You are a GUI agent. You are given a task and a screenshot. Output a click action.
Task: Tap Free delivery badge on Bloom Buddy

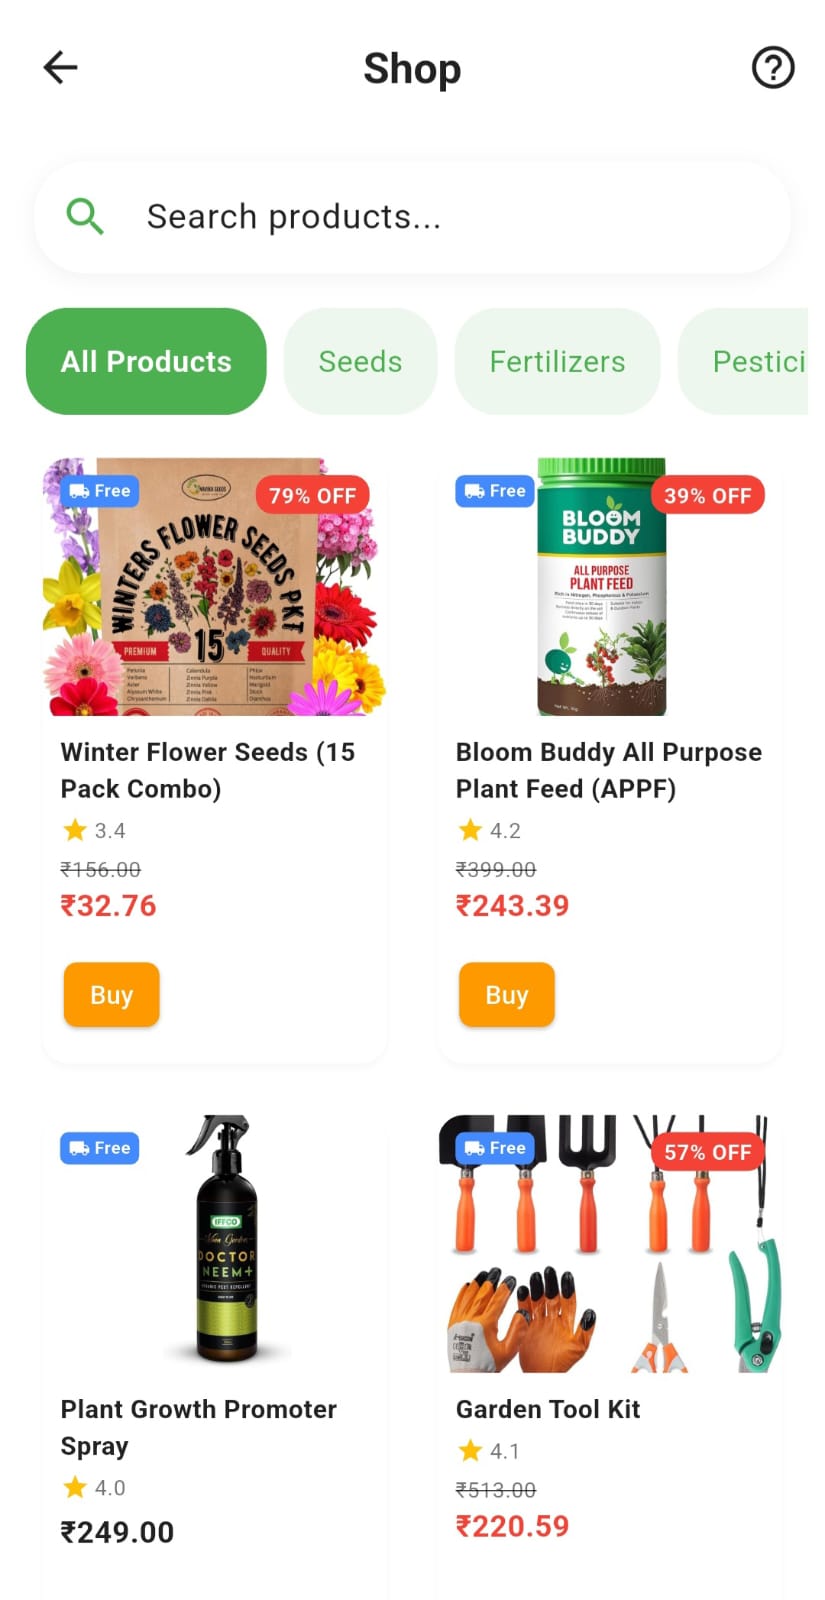tap(495, 491)
